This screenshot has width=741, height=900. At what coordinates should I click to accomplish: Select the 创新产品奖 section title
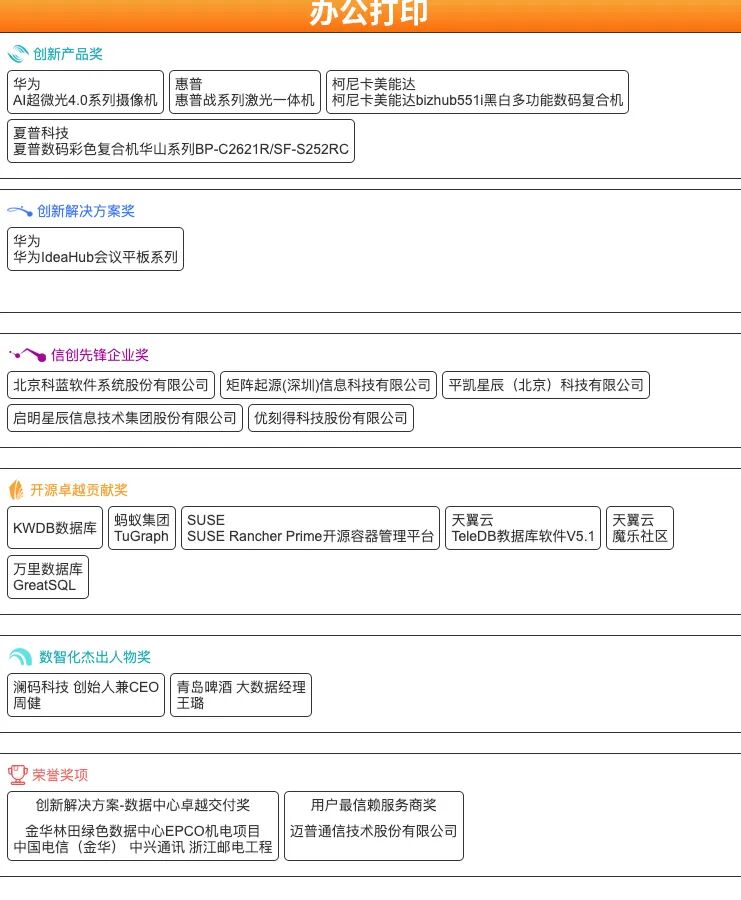[x=68, y=54]
